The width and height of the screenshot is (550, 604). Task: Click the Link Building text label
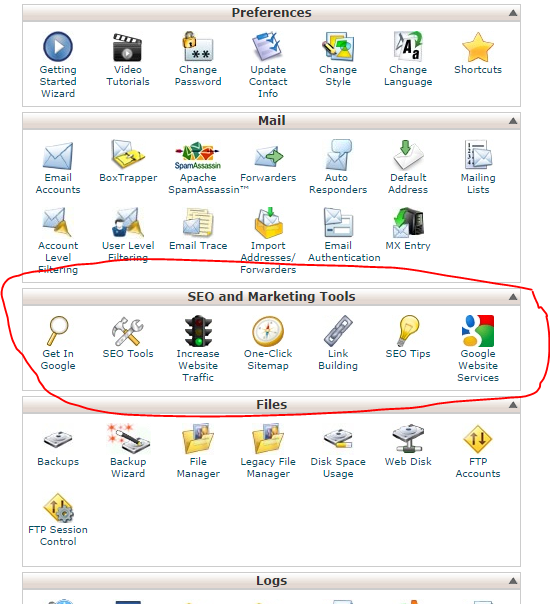click(338, 359)
